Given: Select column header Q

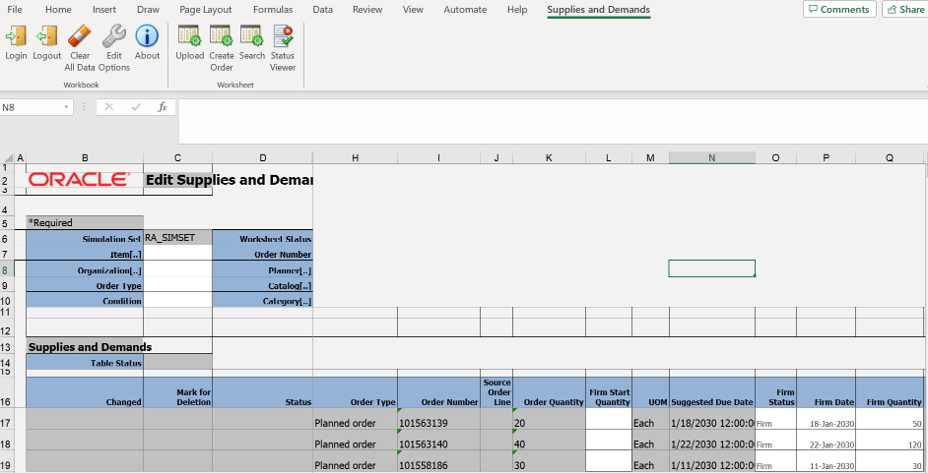Looking at the screenshot, I should coord(890,157).
